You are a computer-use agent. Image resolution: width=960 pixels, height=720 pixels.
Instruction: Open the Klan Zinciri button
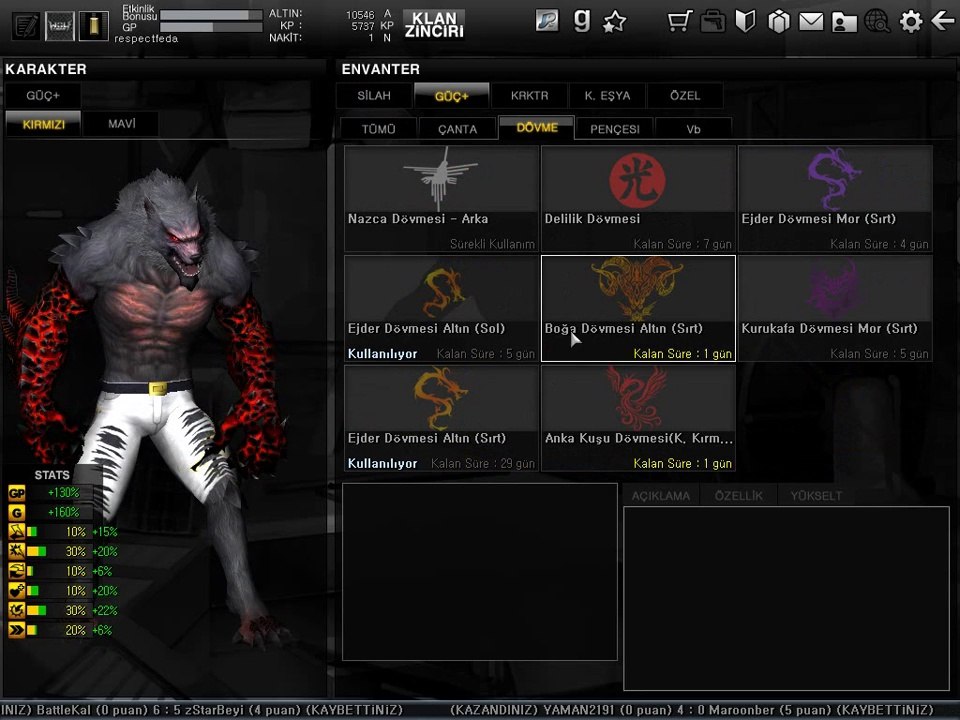(434, 24)
